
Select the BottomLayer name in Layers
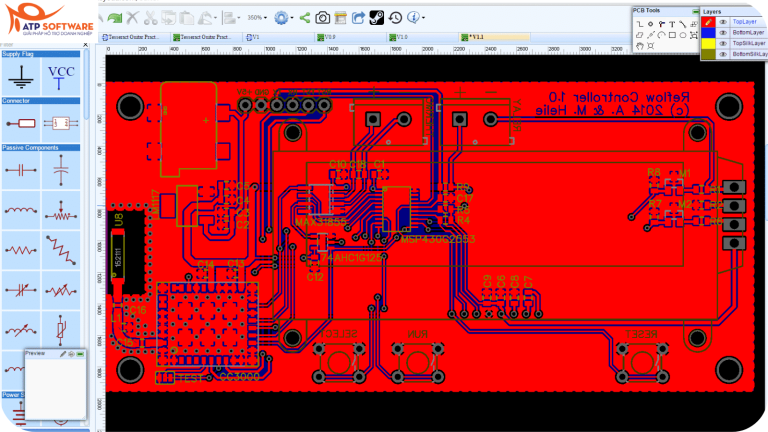[748, 32]
